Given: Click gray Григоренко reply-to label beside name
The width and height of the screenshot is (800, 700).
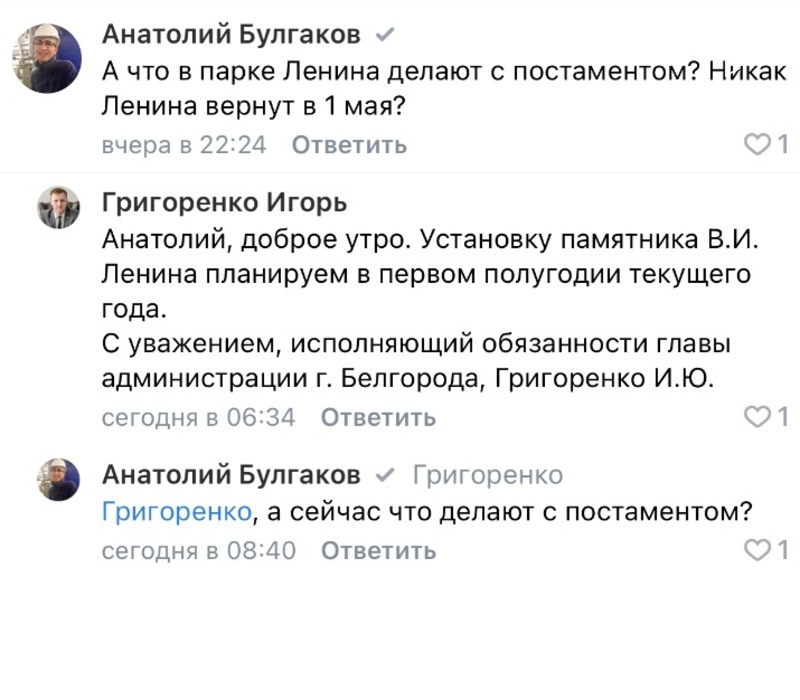Looking at the screenshot, I should [488, 475].
